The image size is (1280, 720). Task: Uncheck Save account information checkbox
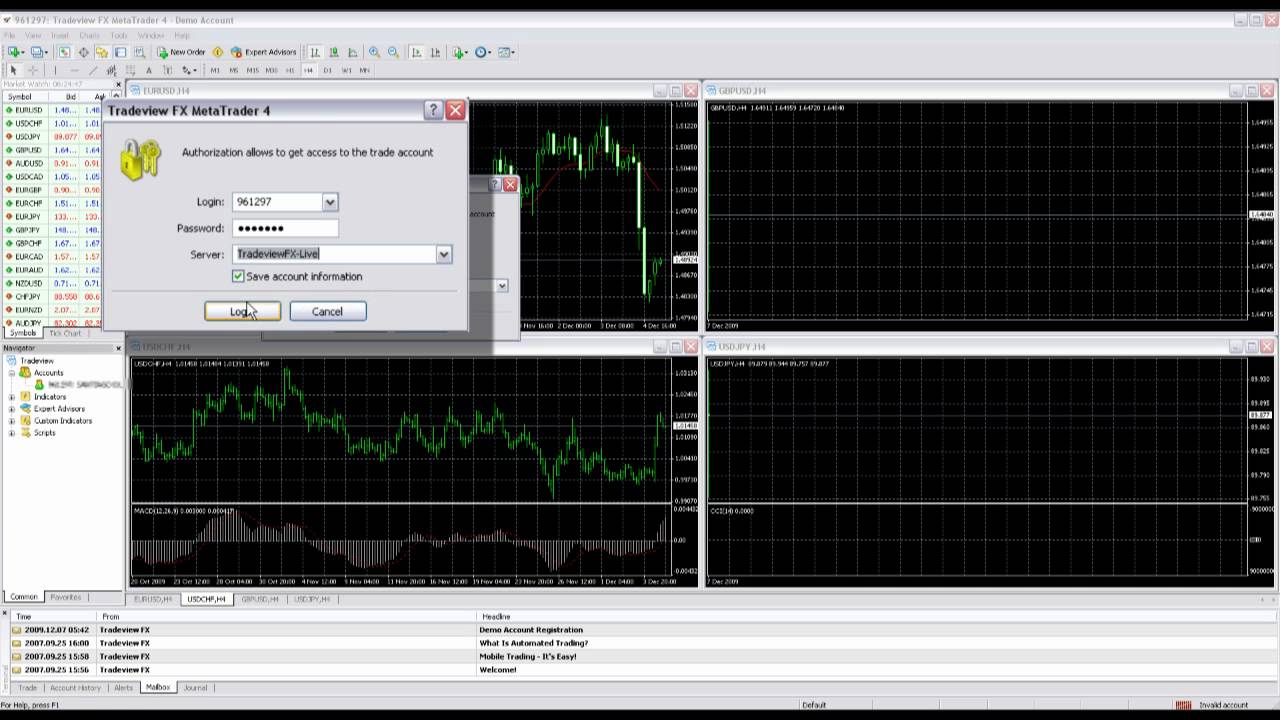238,276
